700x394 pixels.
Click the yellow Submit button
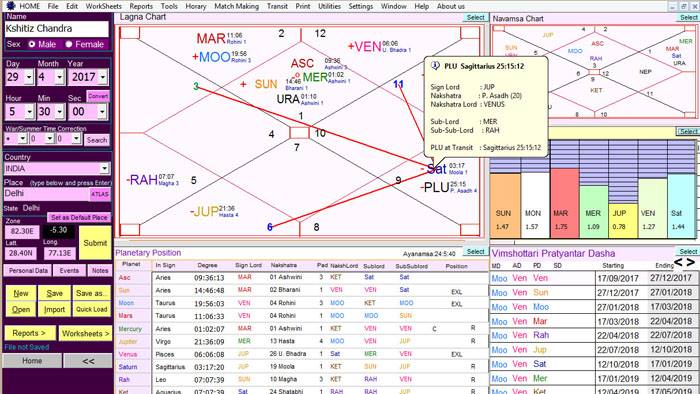(x=95, y=243)
